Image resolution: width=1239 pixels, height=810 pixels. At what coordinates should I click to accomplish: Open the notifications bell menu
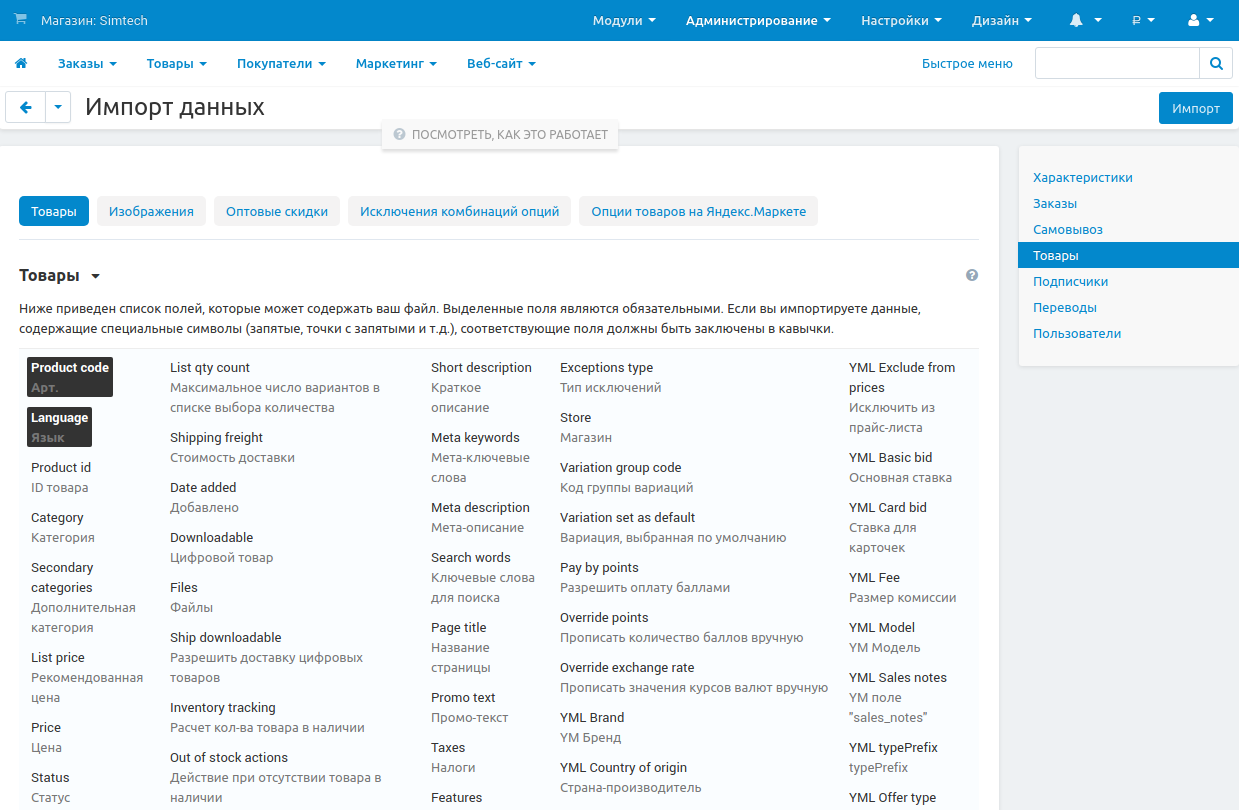tap(1085, 20)
